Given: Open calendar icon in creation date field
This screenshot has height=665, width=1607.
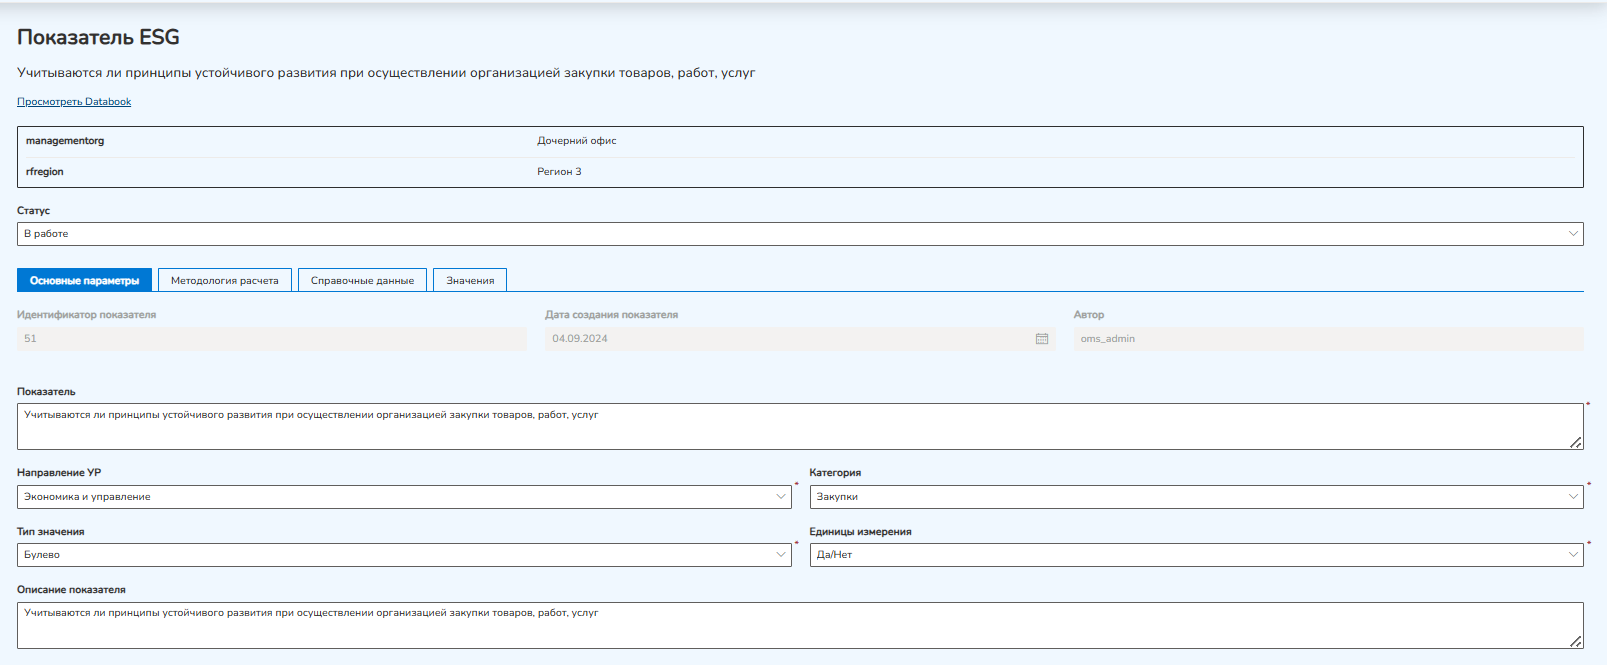Looking at the screenshot, I should click(1042, 339).
